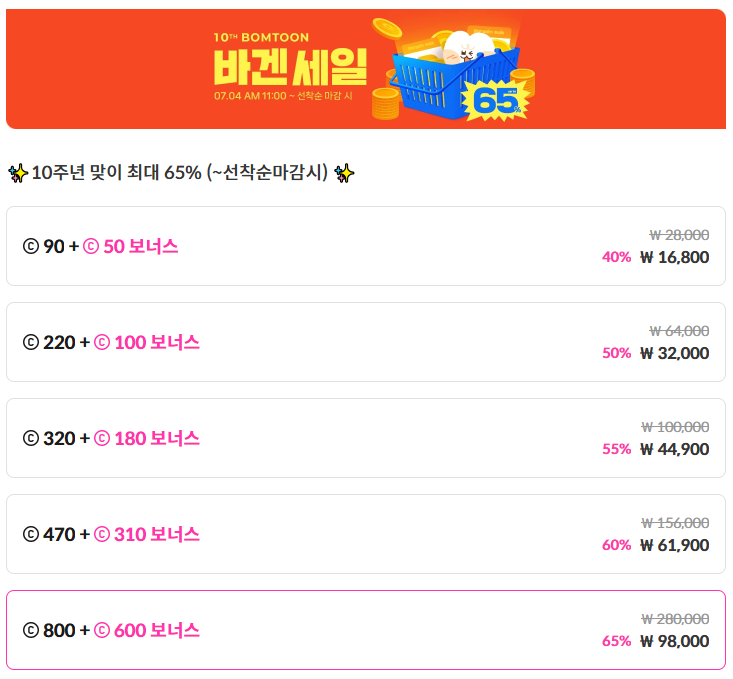Click the coin icon beside 800

31,630
